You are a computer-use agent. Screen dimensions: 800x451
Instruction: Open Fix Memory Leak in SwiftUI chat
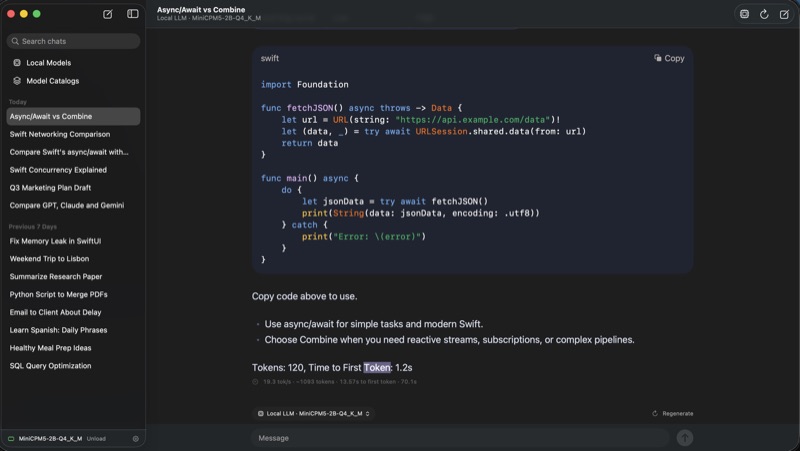click(73, 241)
